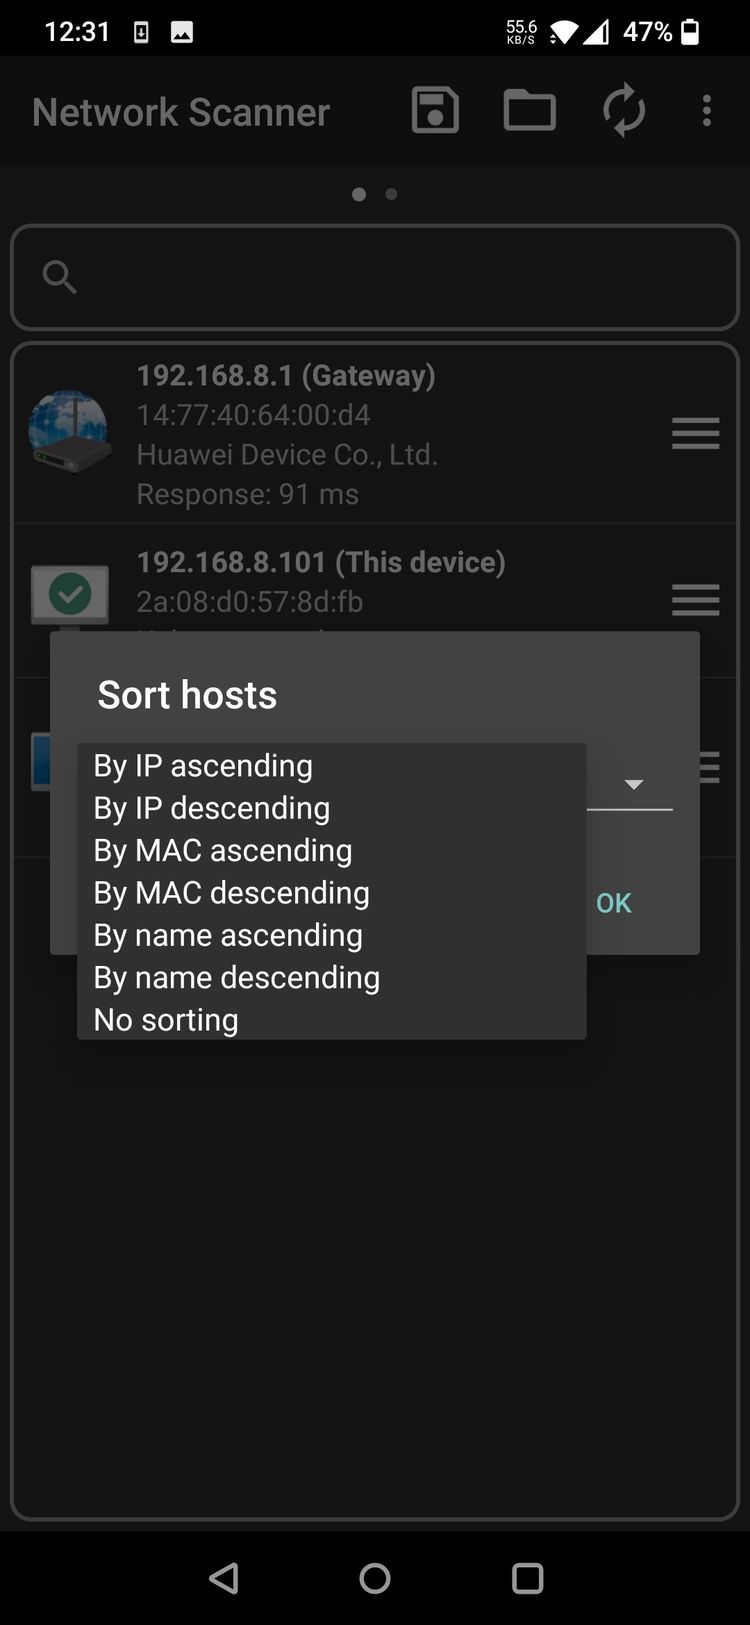Screen dimensions: 750x1625
Task: Tap the router gateway device icon
Action: click(x=69, y=432)
